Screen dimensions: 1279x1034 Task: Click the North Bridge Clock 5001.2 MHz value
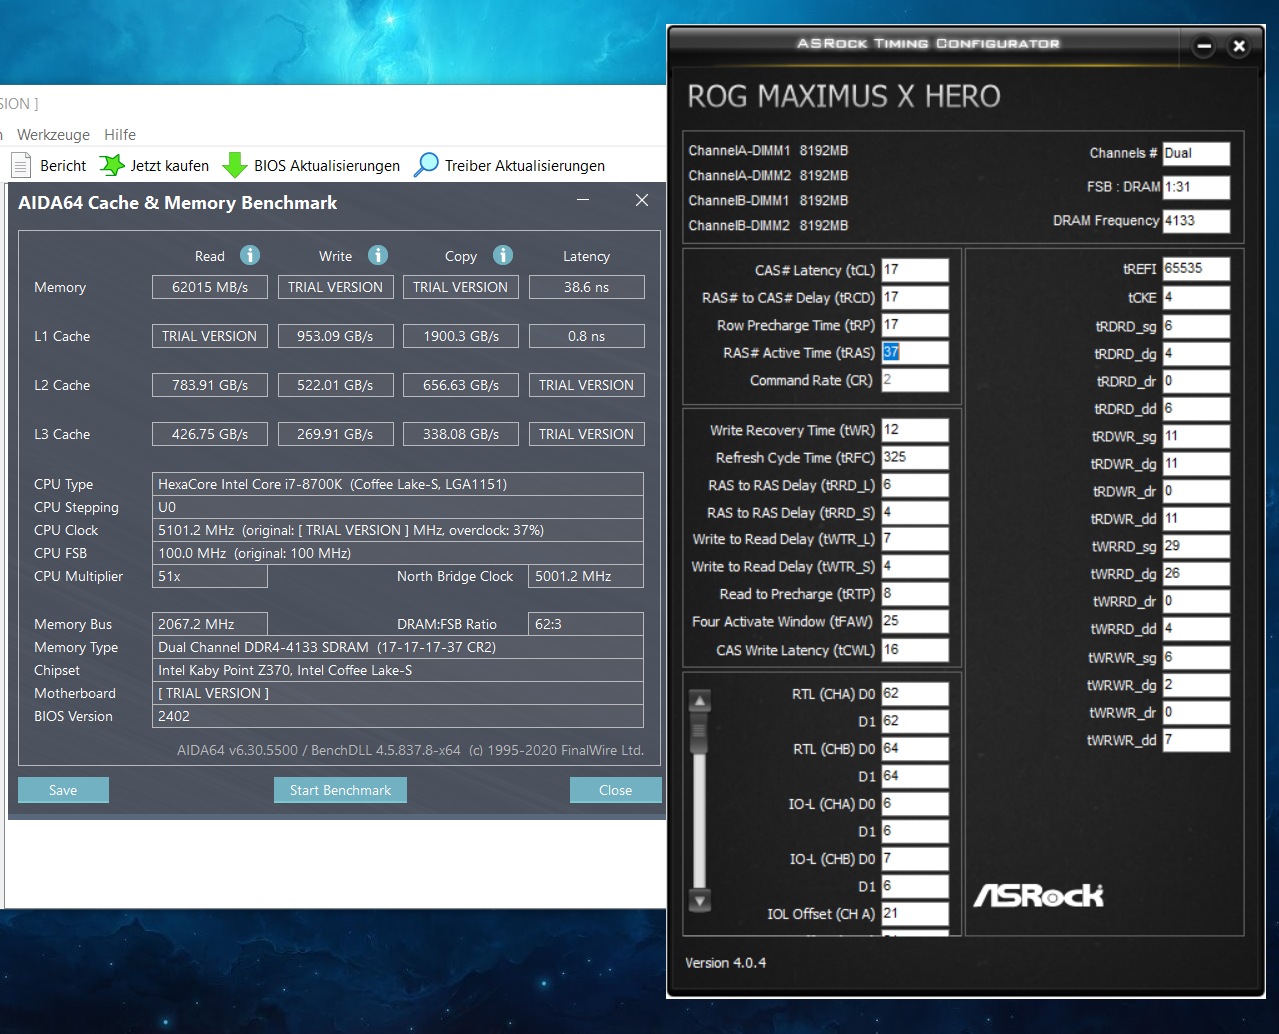(586, 576)
